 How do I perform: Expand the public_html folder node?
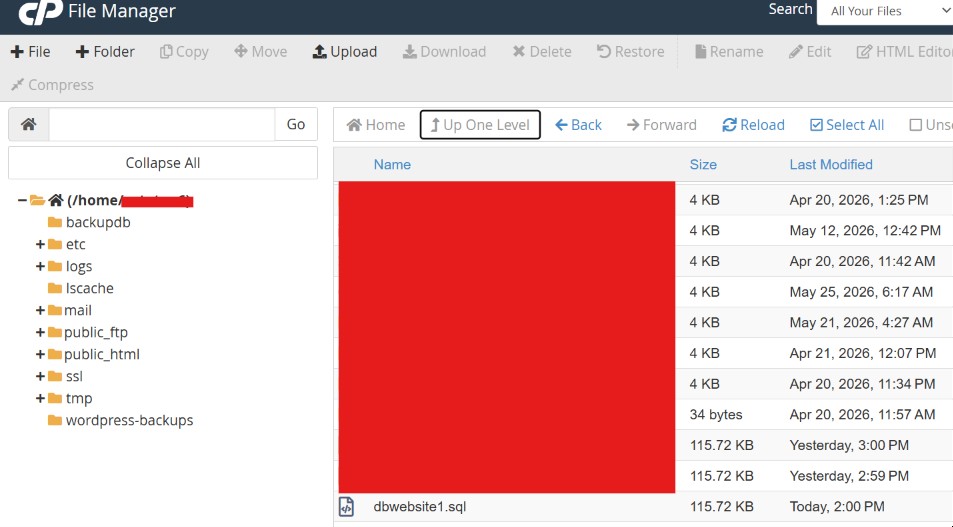[40, 354]
